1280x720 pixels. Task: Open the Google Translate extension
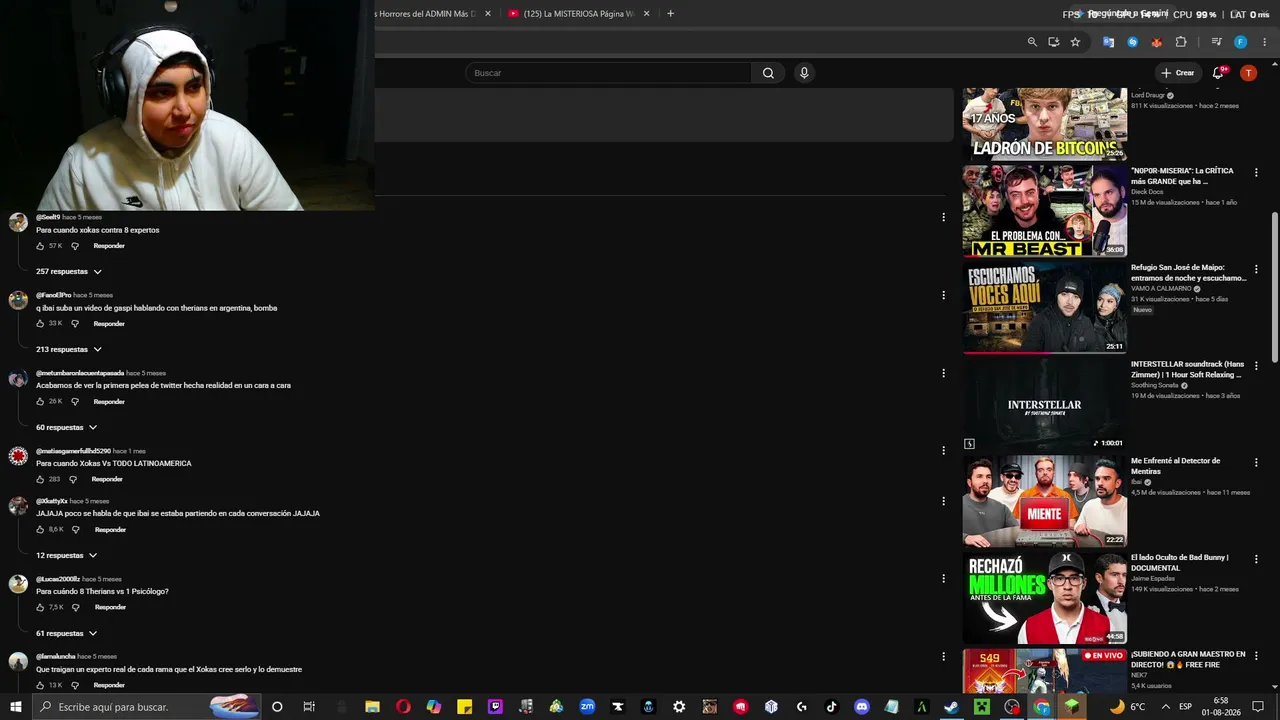(x=1108, y=42)
